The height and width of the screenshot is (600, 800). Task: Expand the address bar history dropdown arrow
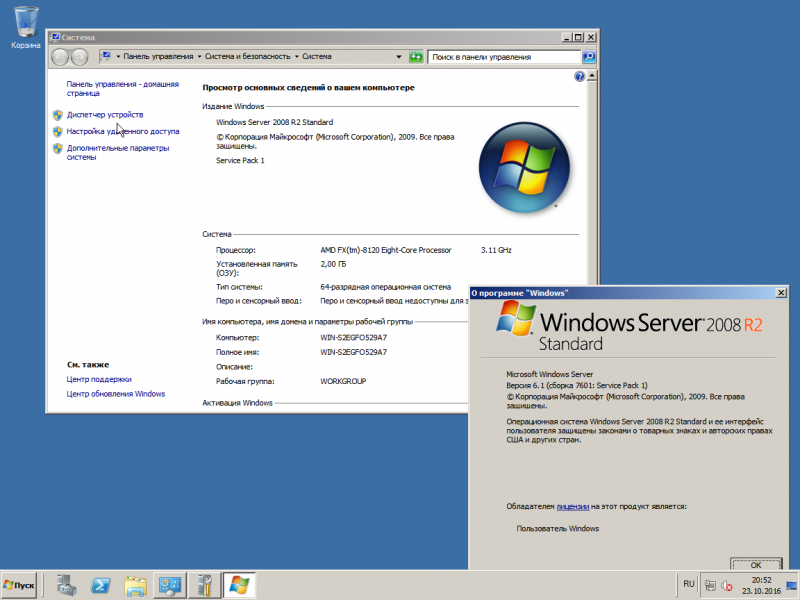(x=399, y=57)
